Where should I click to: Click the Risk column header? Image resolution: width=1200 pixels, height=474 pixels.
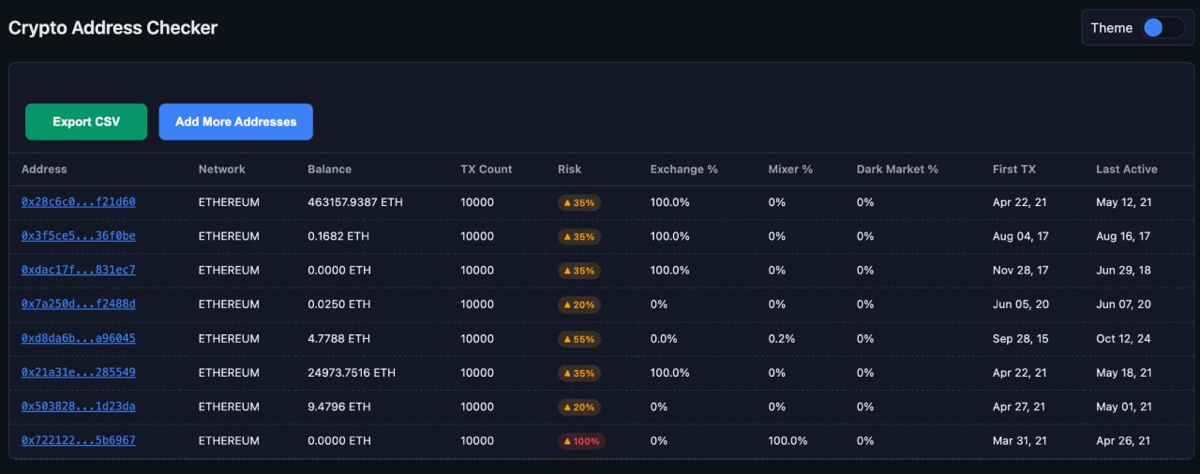pos(569,169)
